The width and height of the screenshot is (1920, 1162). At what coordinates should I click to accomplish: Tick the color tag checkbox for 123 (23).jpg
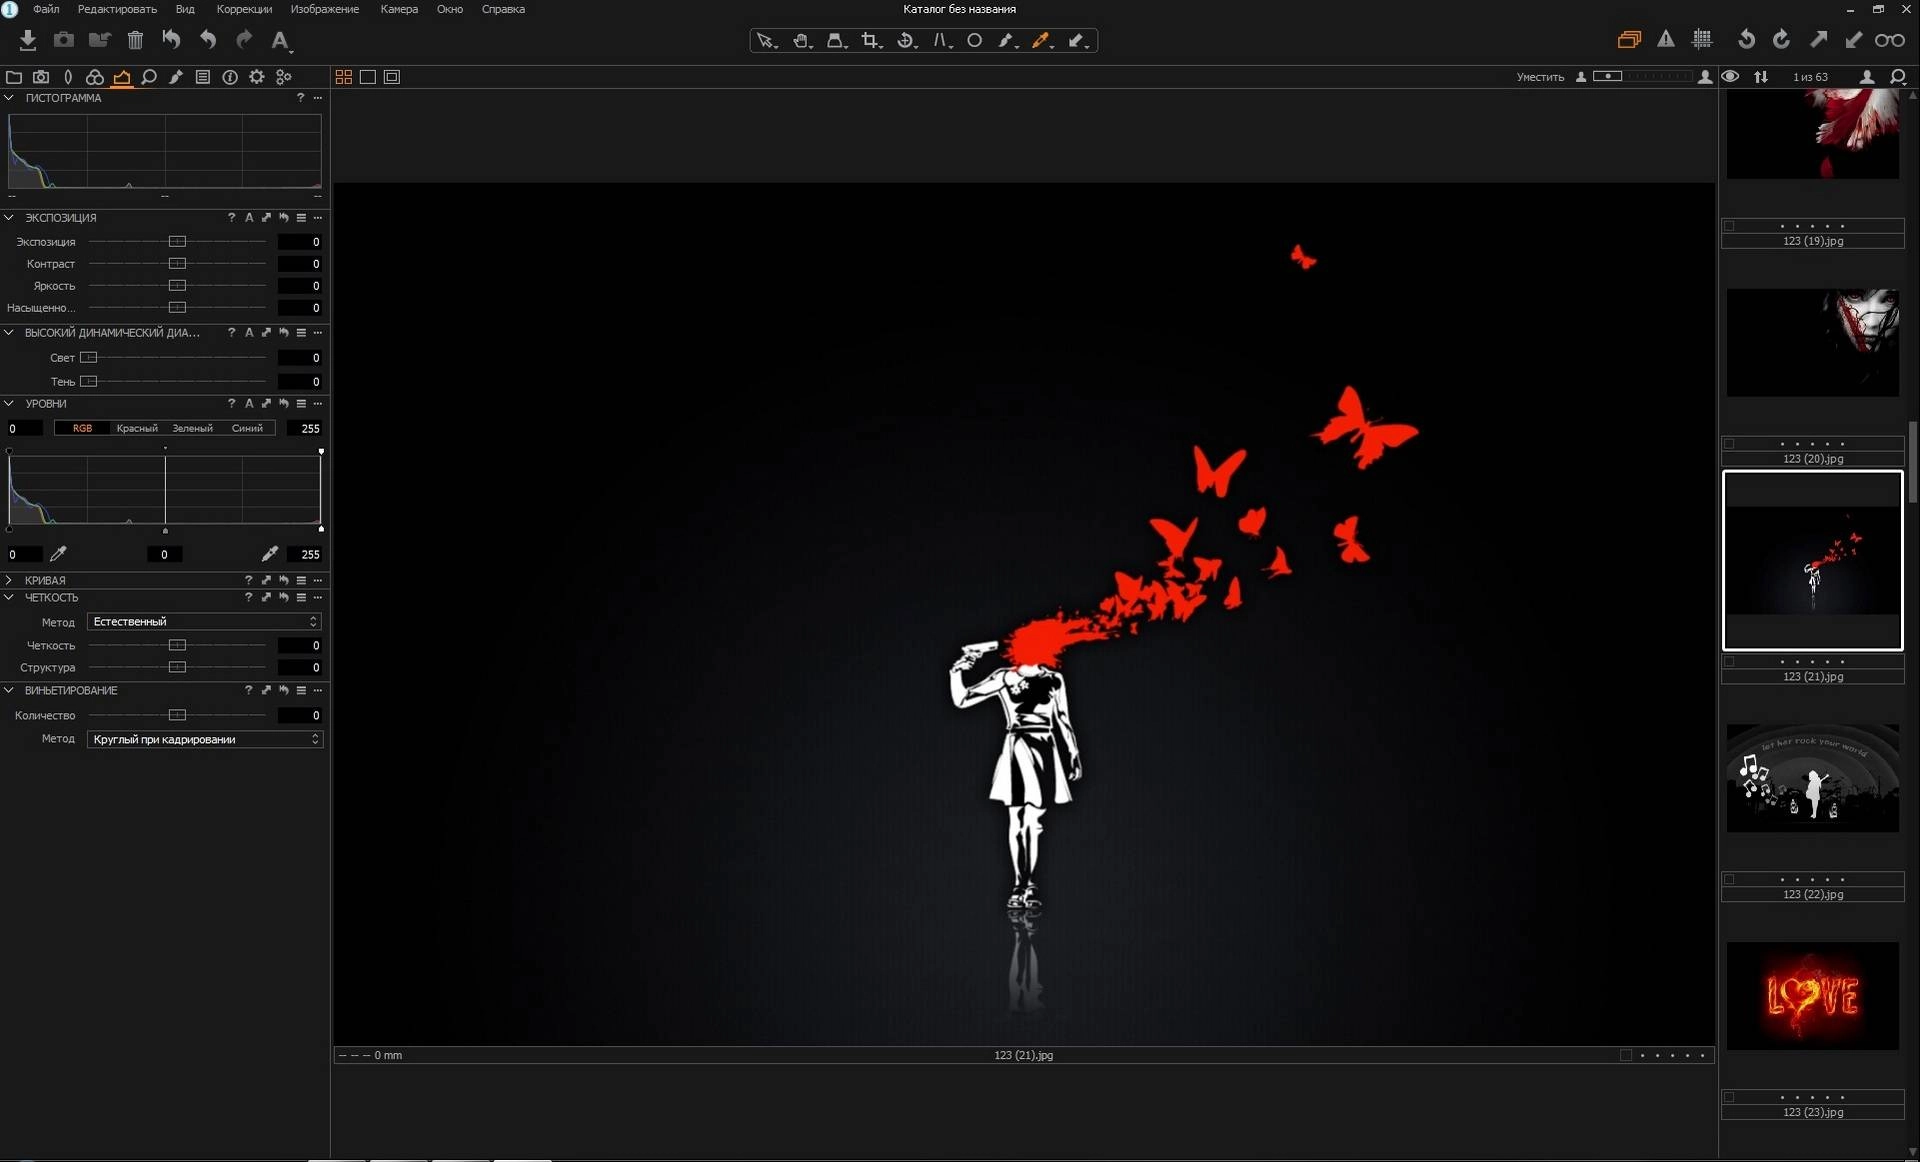pyautogui.click(x=1730, y=1098)
